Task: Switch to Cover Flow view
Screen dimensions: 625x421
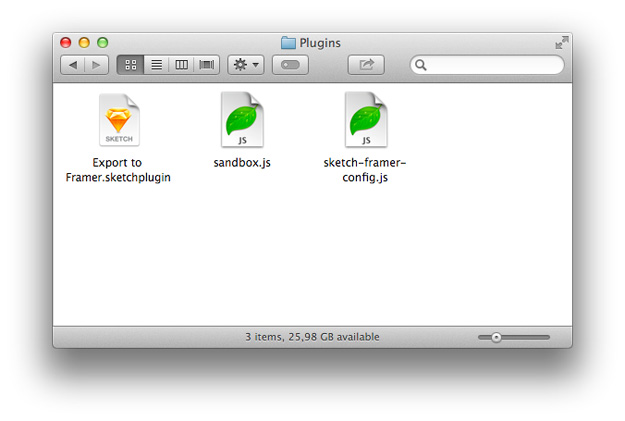Action: 206,65
